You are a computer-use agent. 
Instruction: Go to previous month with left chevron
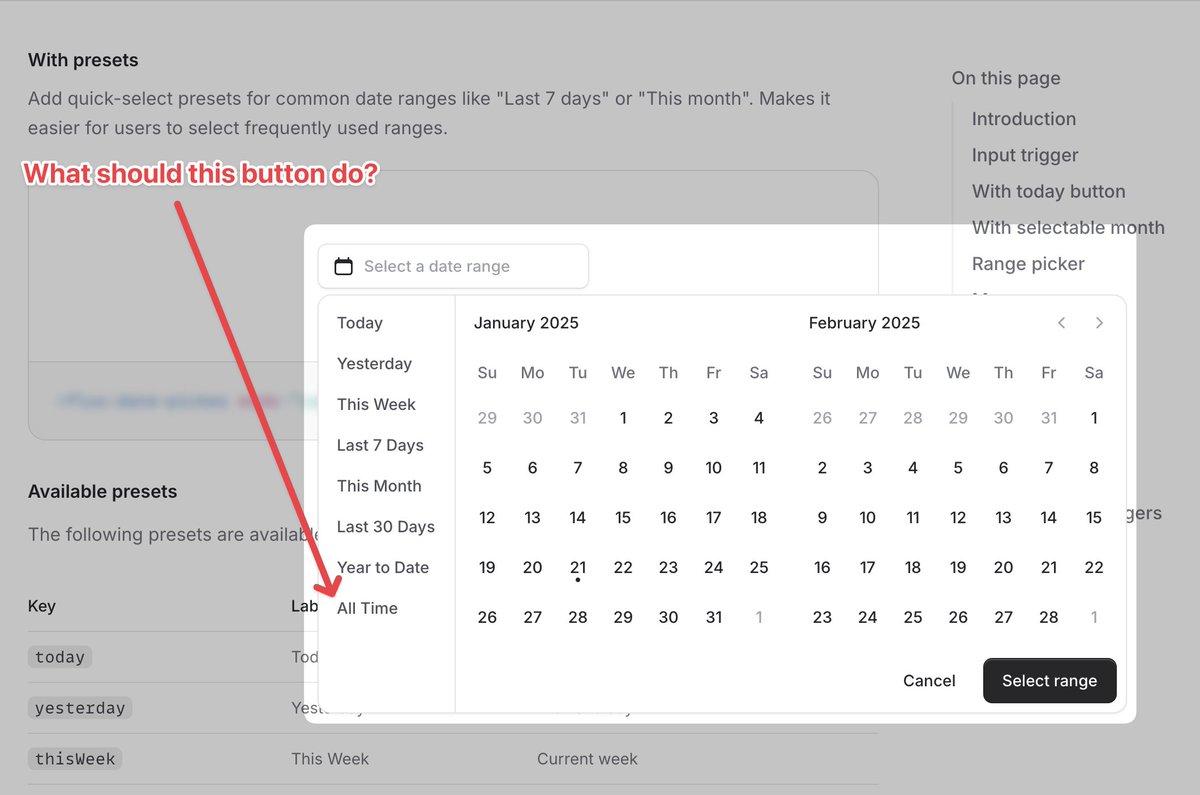[x=1062, y=322]
